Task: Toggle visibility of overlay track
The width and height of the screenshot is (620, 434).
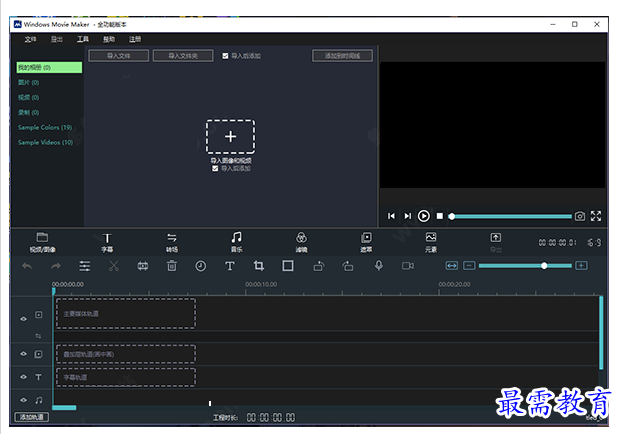Action: point(23,354)
